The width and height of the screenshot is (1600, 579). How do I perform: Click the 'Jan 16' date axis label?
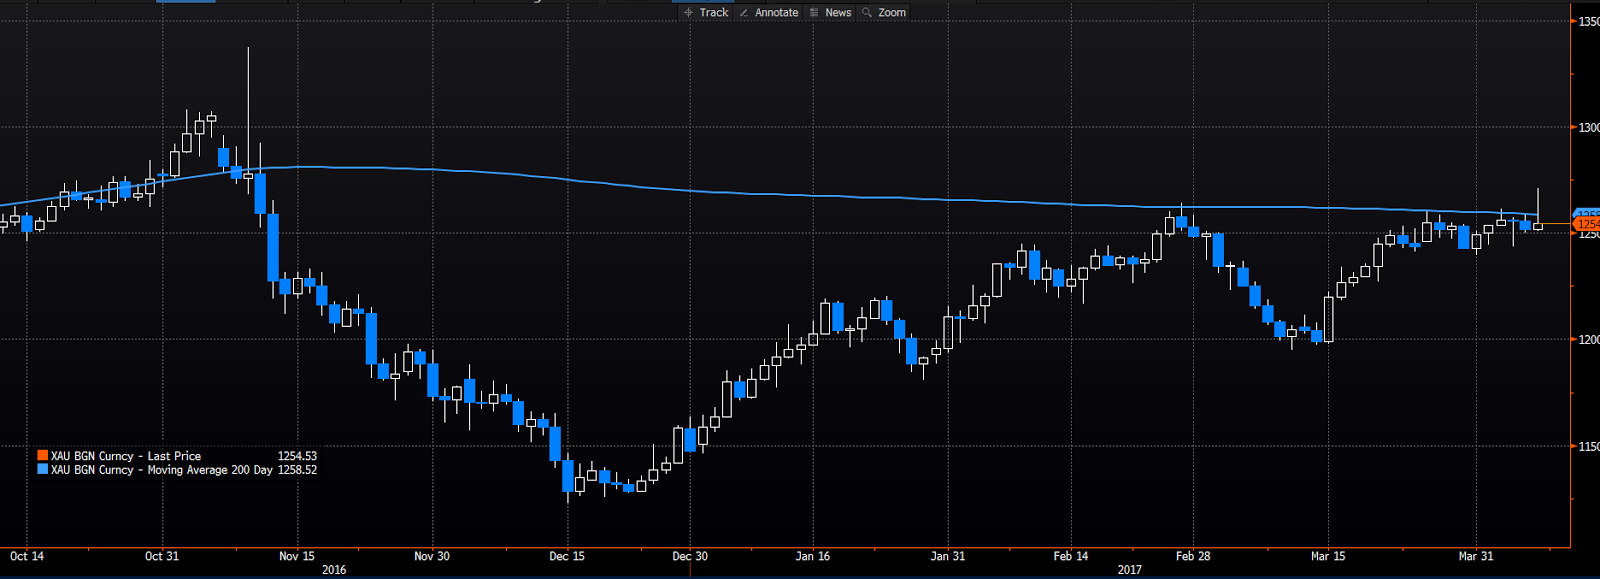pos(813,556)
